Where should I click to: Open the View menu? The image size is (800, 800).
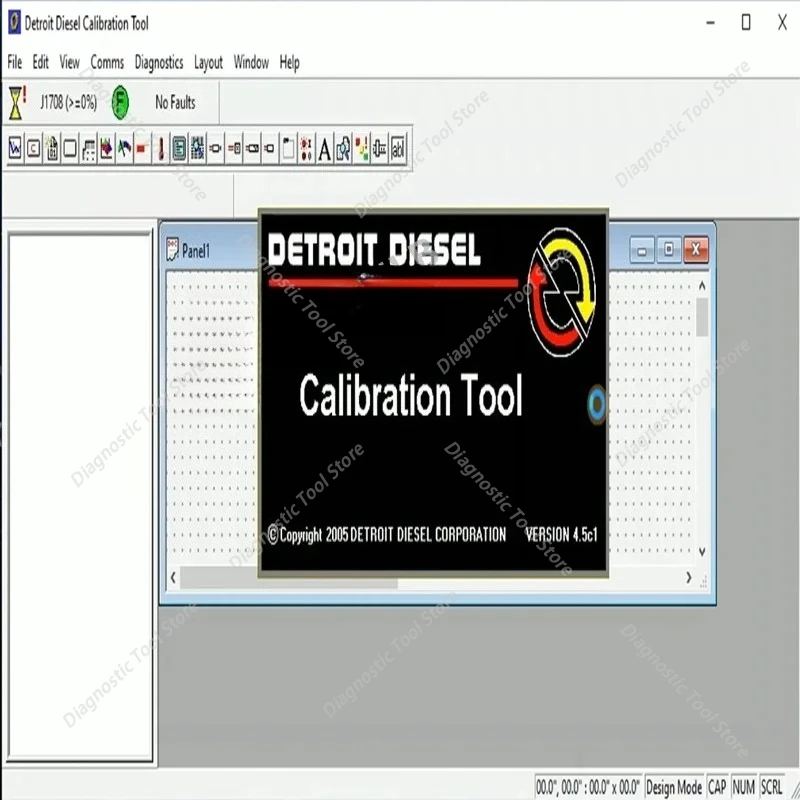69,62
